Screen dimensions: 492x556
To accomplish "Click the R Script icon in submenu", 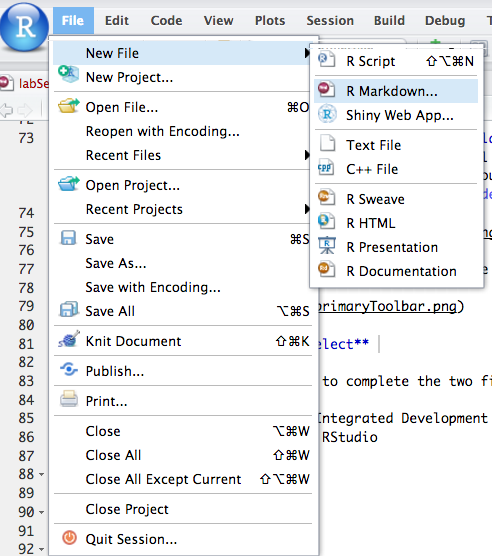I will (326, 59).
